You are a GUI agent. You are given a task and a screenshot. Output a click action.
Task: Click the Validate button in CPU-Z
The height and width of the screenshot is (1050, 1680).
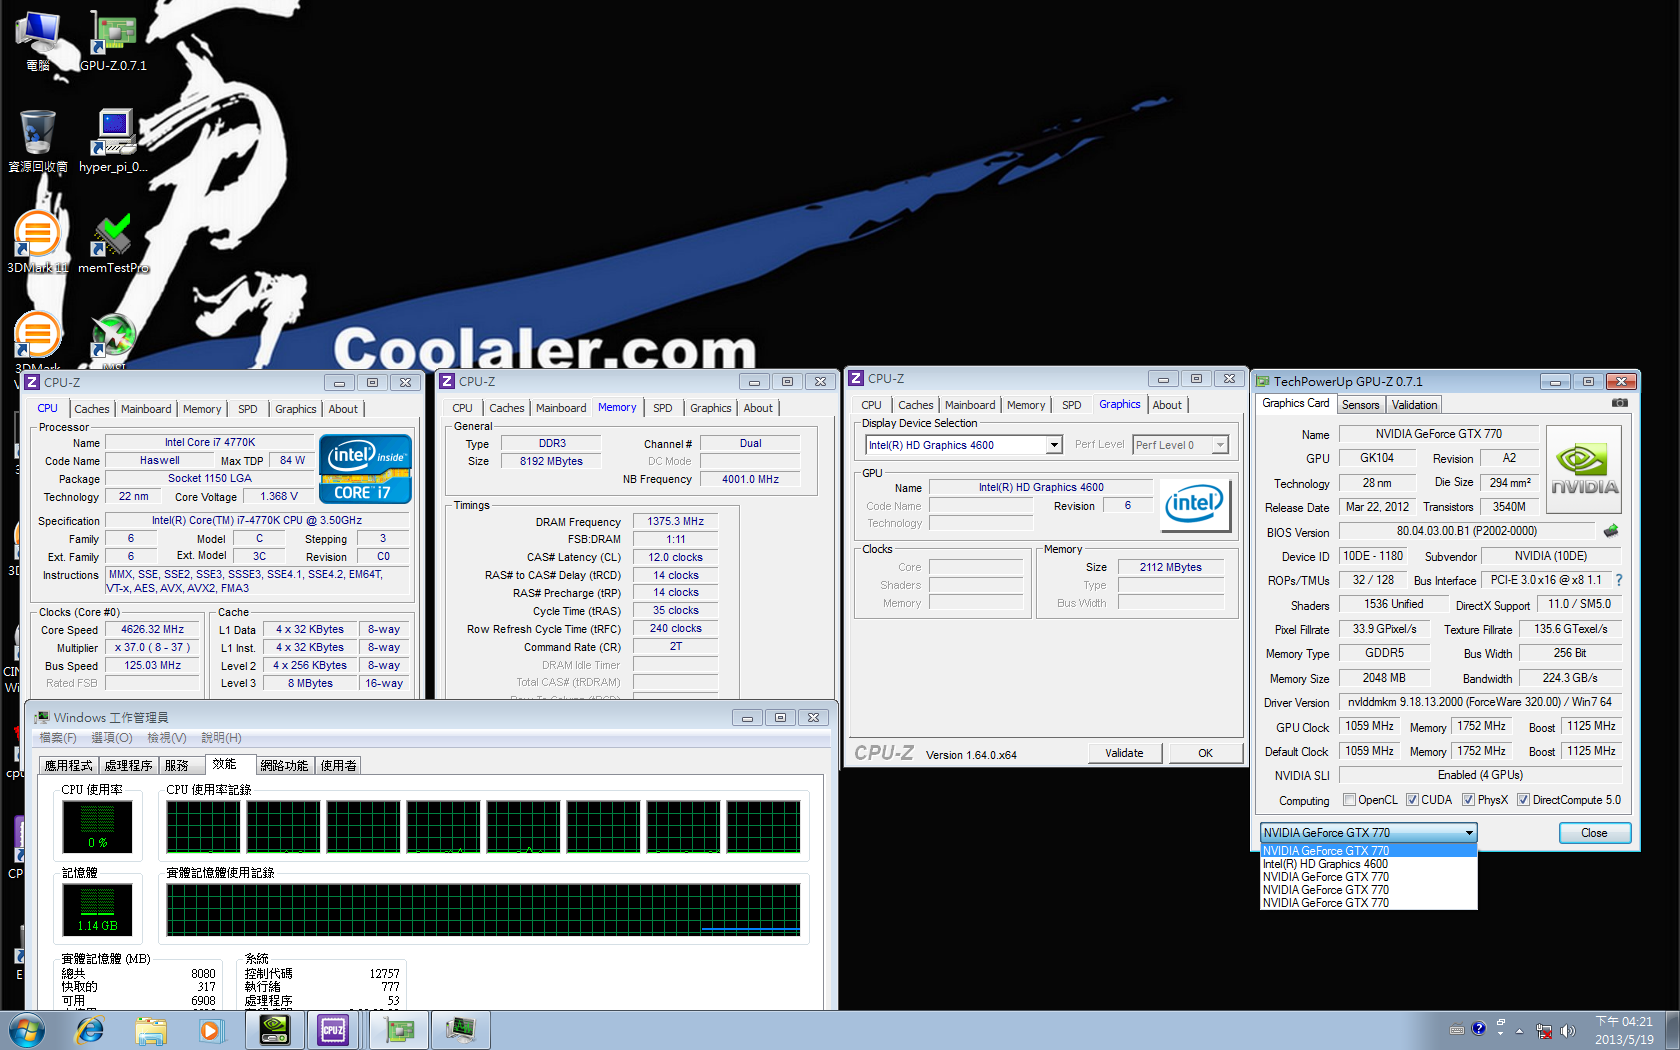[1124, 753]
